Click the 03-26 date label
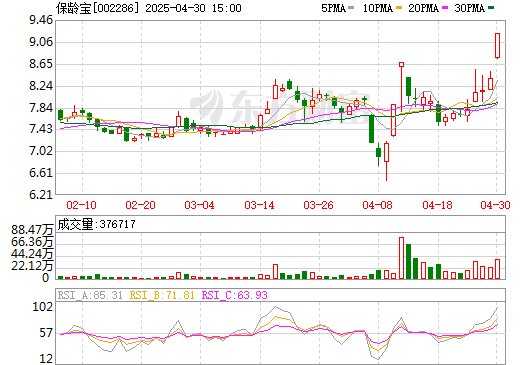The width and height of the screenshot is (520, 365). click(318, 205)
